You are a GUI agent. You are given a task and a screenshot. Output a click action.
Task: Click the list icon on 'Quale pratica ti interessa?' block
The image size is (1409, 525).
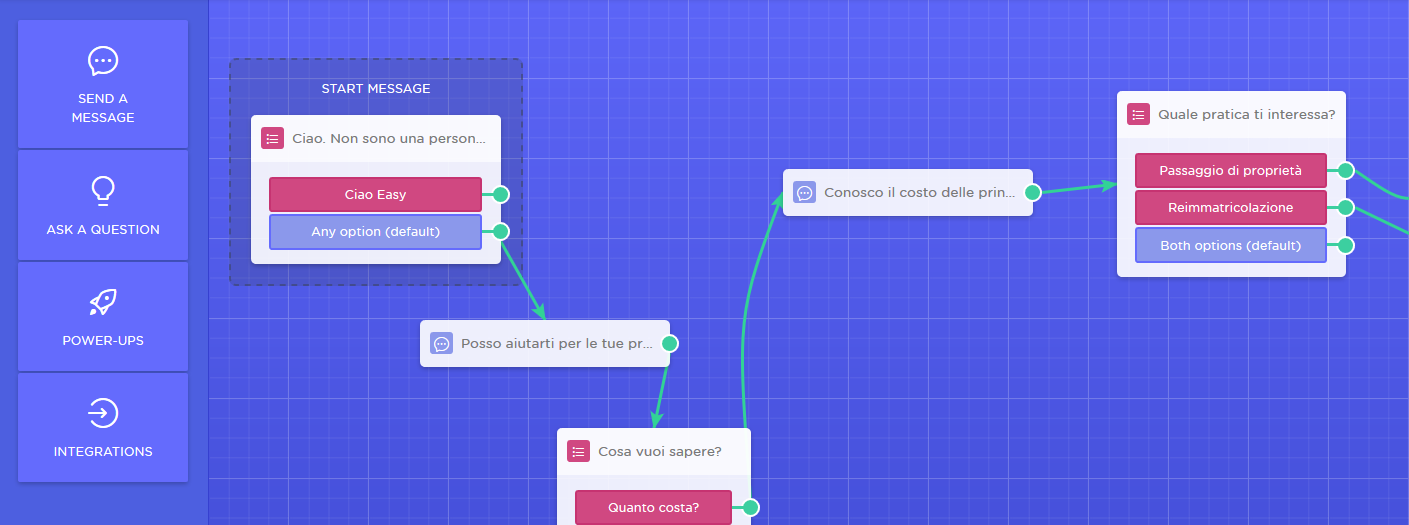(x=1139, y=114)
